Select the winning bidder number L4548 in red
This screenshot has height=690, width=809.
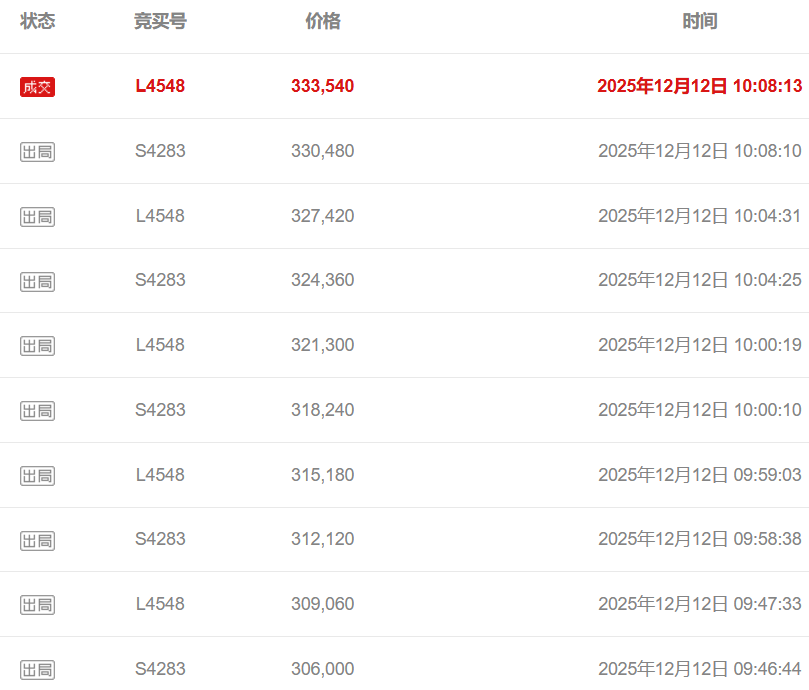pyautogui.click(x=160, y=86)
